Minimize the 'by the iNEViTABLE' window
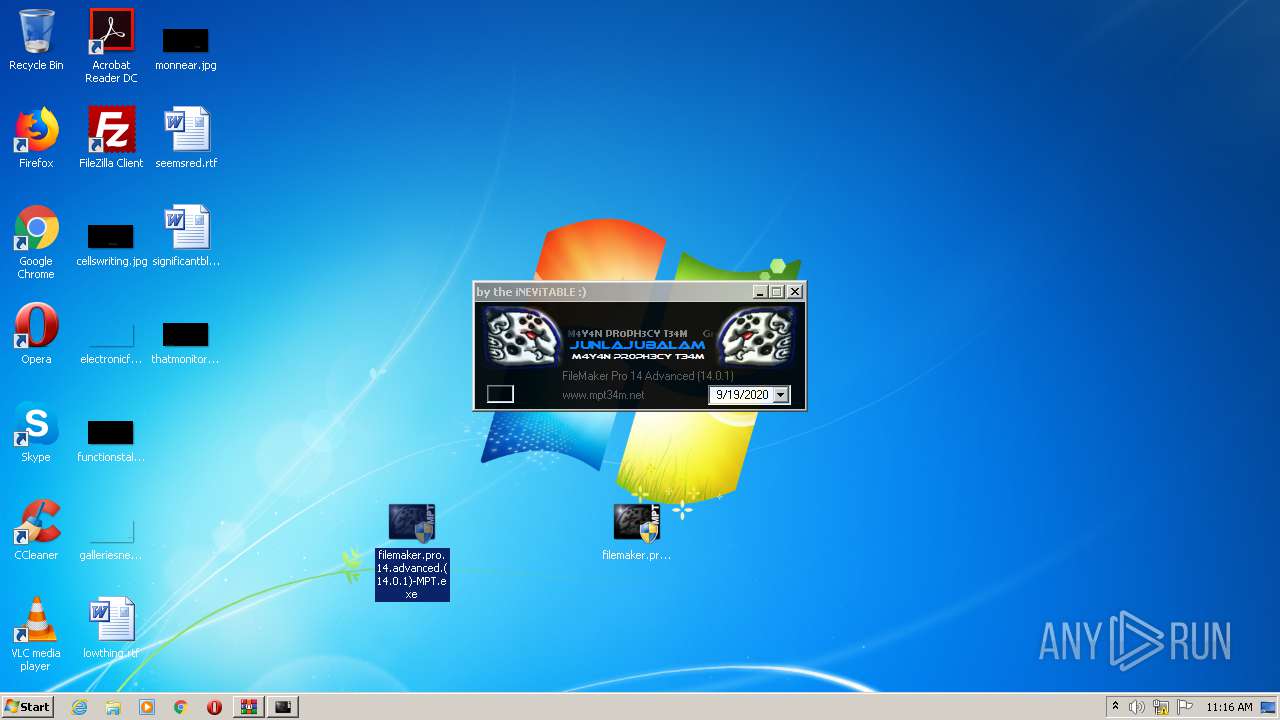The height and width of the screenshot is (720, 1280). click(760, 292)
